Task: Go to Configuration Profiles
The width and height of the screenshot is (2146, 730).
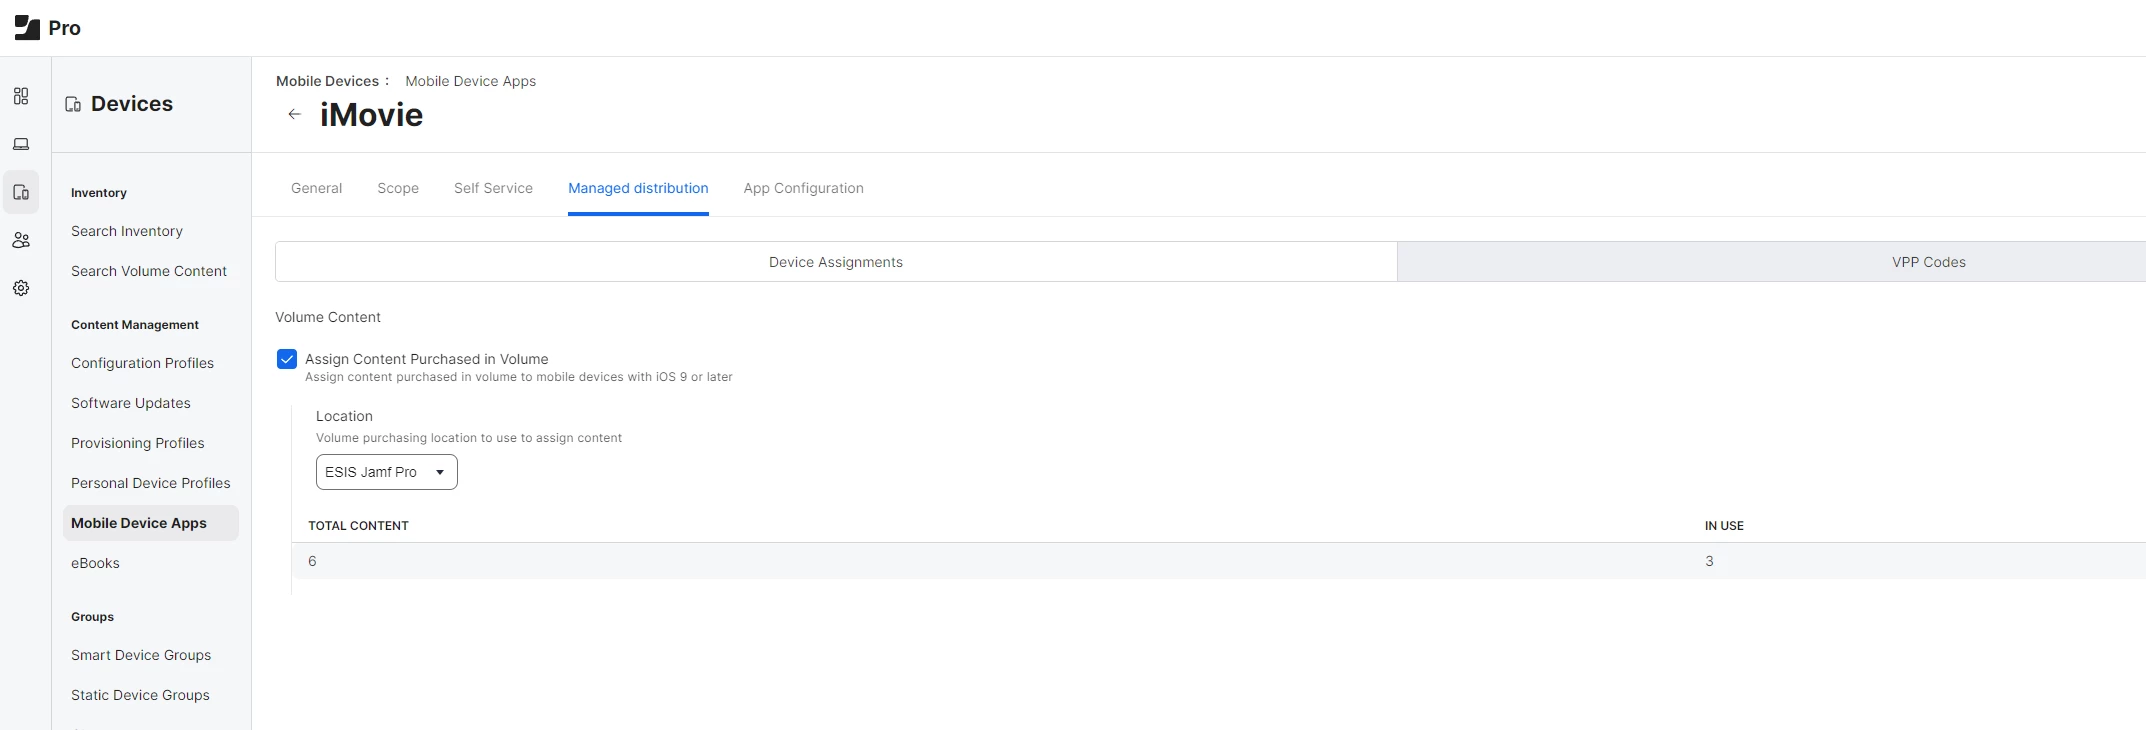Action: click(x=142, y=363)
